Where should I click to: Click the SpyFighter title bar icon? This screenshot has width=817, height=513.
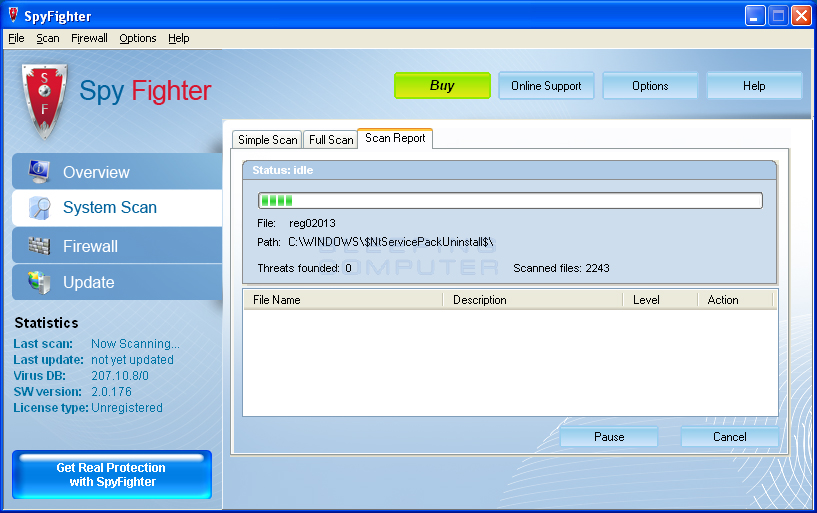click(x=12, y=15)
